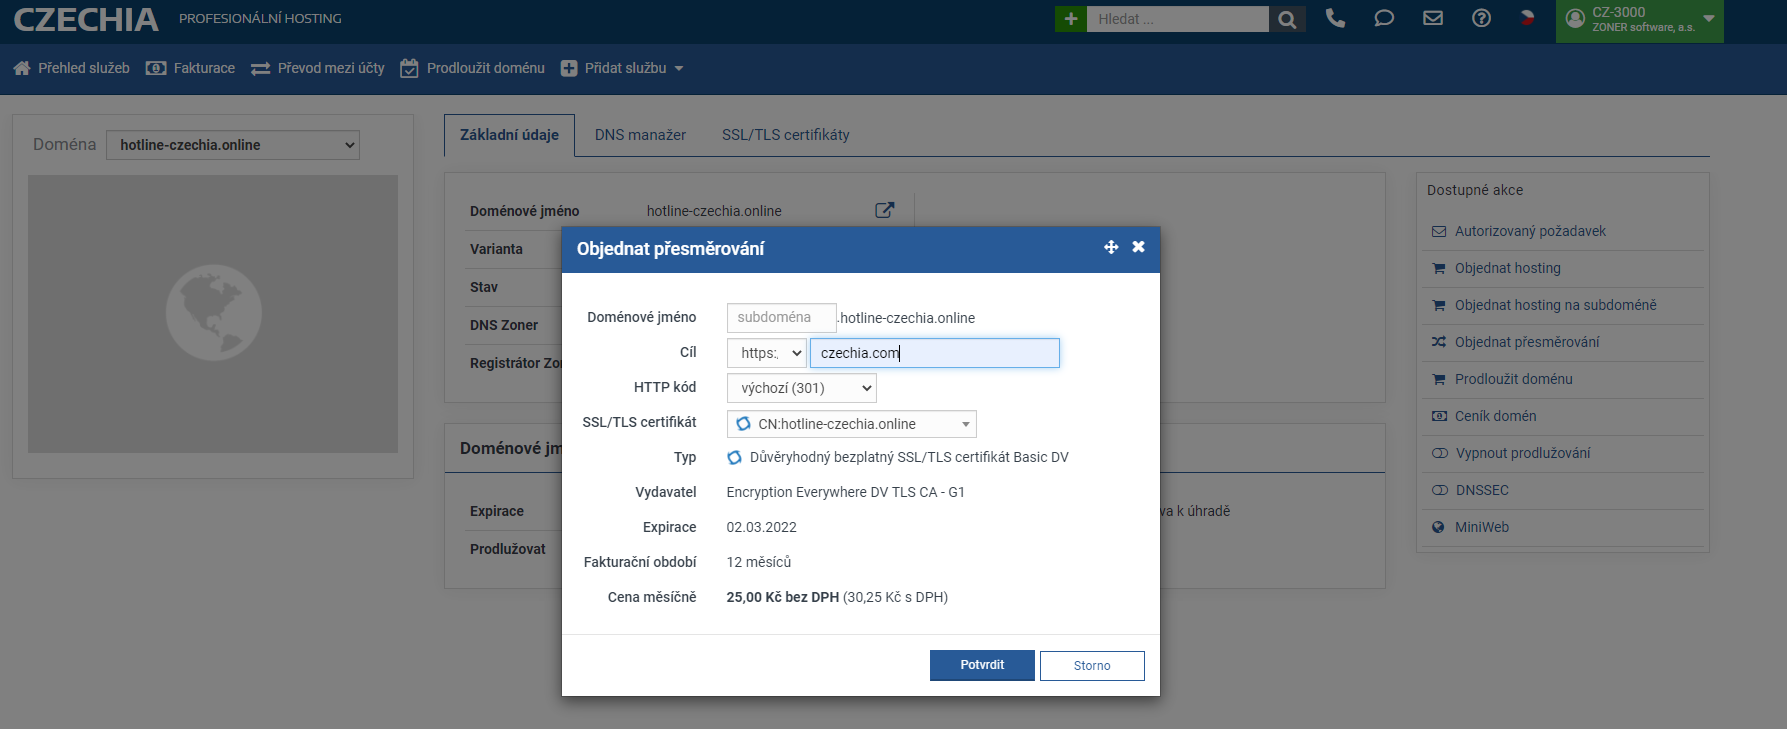Click the Vypnout prodlužování link
The width and height of the screenshot is (1787, 729).
click(1522, 453)
